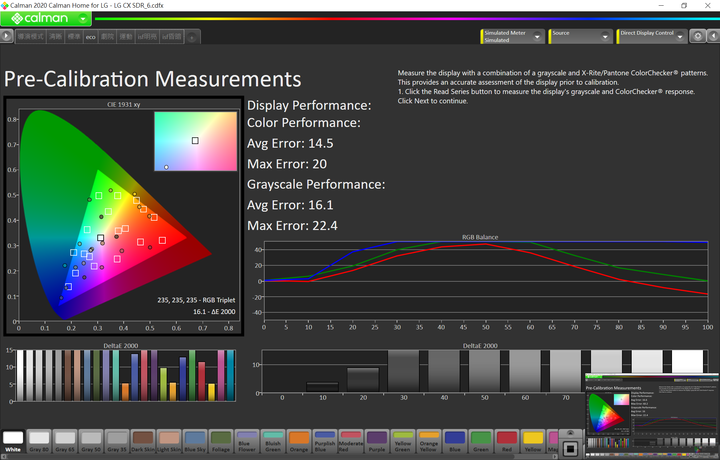
Task: Select the White color swatch
Action: (x=13, y=442)
